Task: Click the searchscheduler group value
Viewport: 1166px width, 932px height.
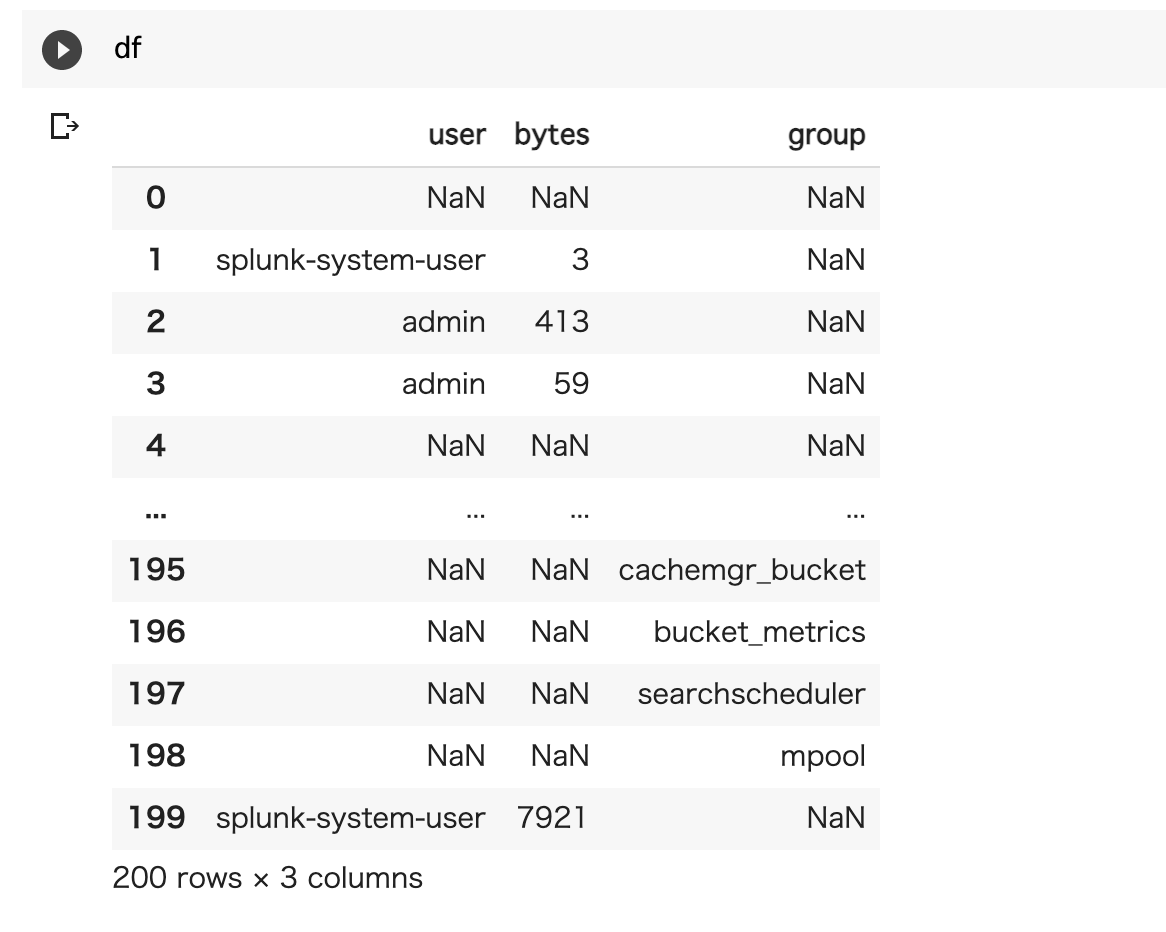Action: 751,694
